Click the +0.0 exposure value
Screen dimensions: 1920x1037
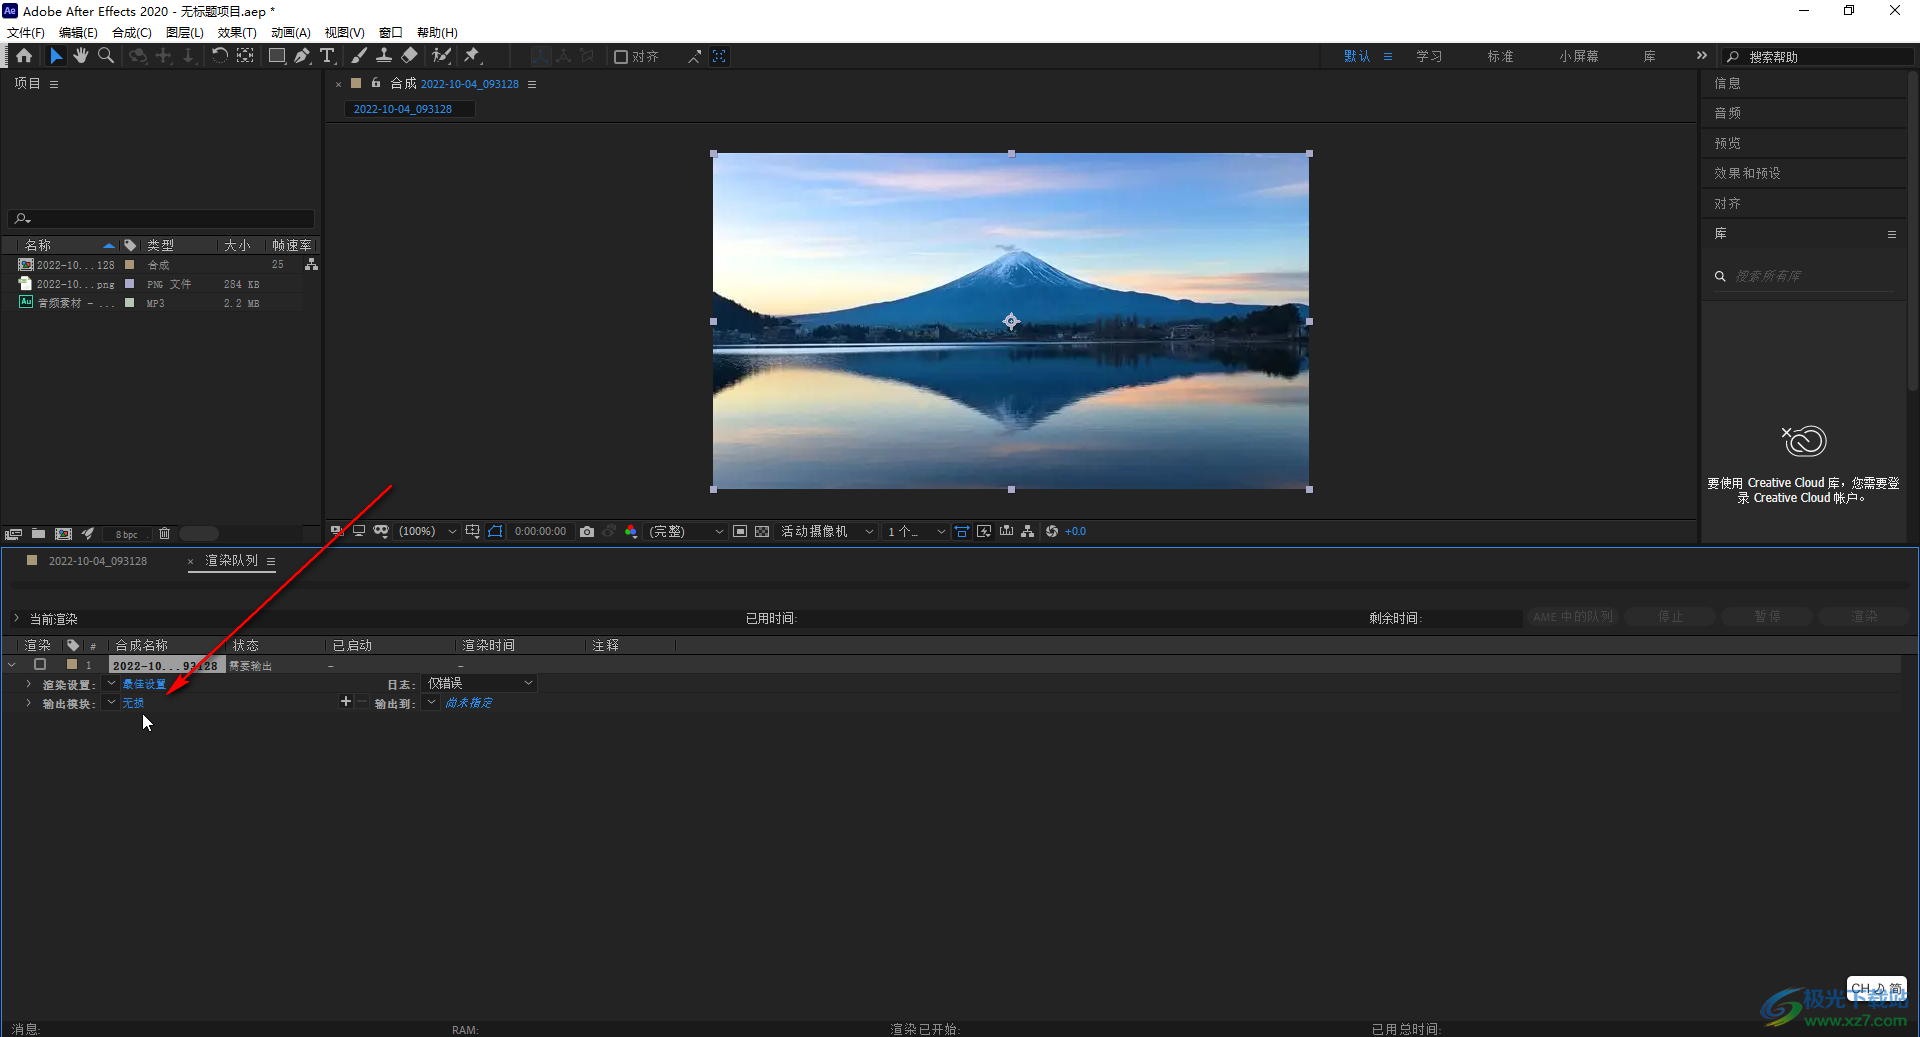[1076, 532]
